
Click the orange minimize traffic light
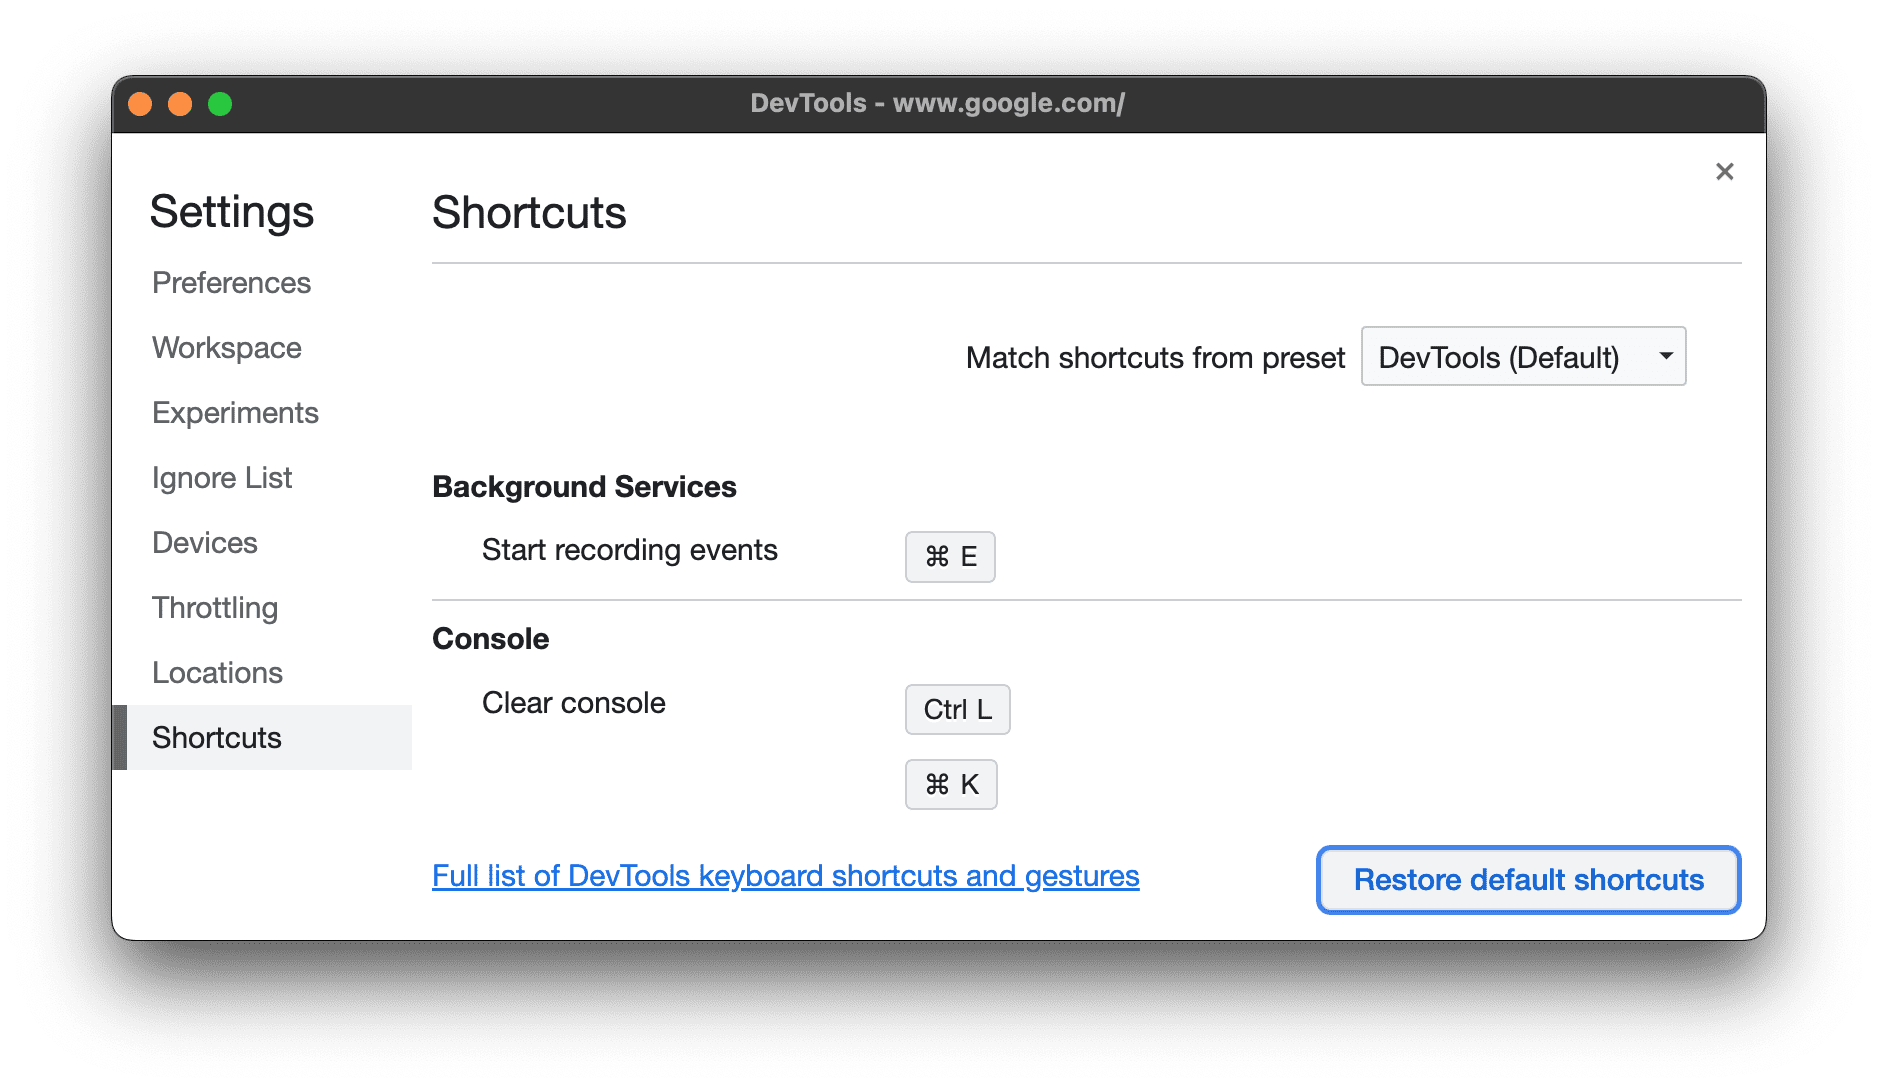pos(180,103)
